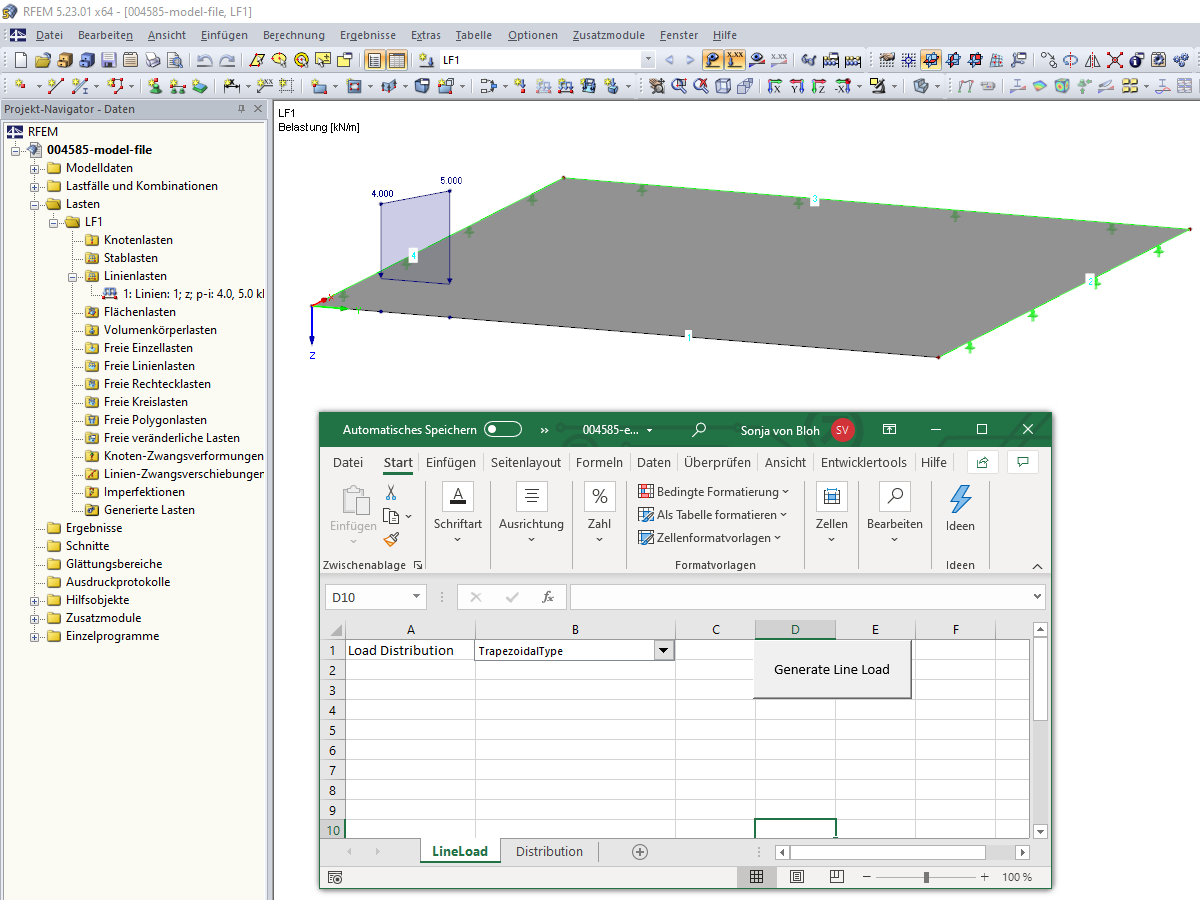
Task: Set view against X direction
Action: (x=842, y=86)
